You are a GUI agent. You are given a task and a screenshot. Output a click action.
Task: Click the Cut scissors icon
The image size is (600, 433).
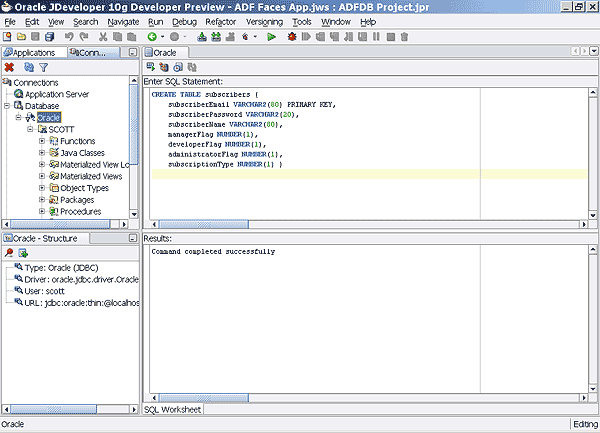[x=104, y=37]
